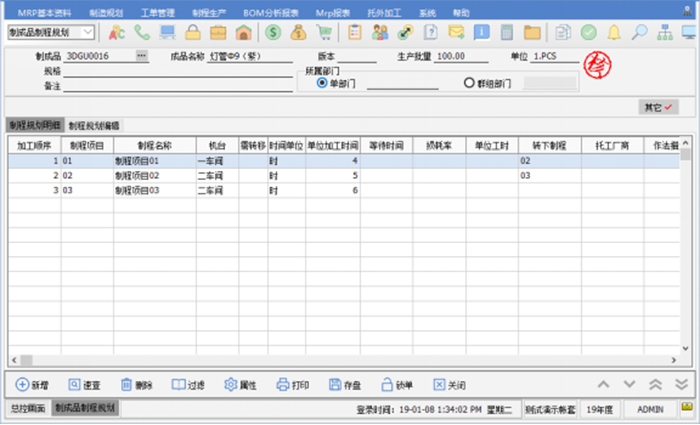Image resolution: width=700 pixels, height=425 pixels.
Task: Select the 单部门 radio button
Action: (x=321, y=84)
